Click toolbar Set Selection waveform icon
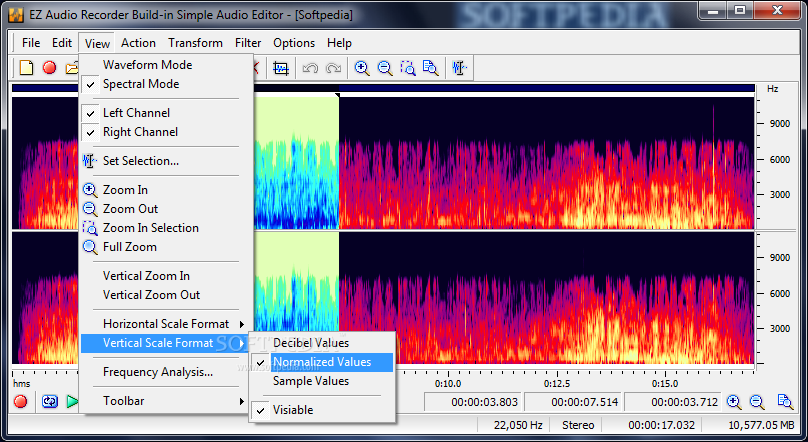 click(x=459, y=68)
